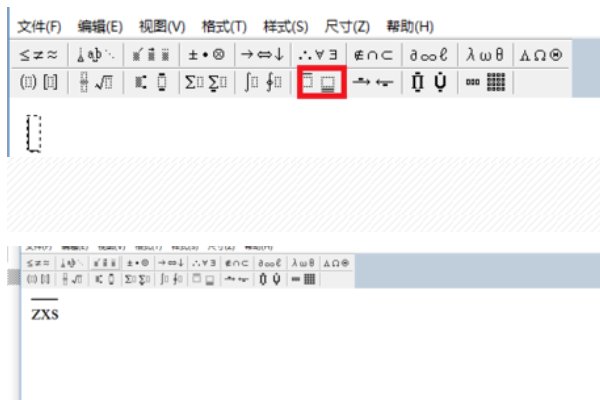Image resolution: width=600 pixels, height=400 pixels.
Task: Open summation templates palette in empty-slot window
Action: [x=207, y=82]
